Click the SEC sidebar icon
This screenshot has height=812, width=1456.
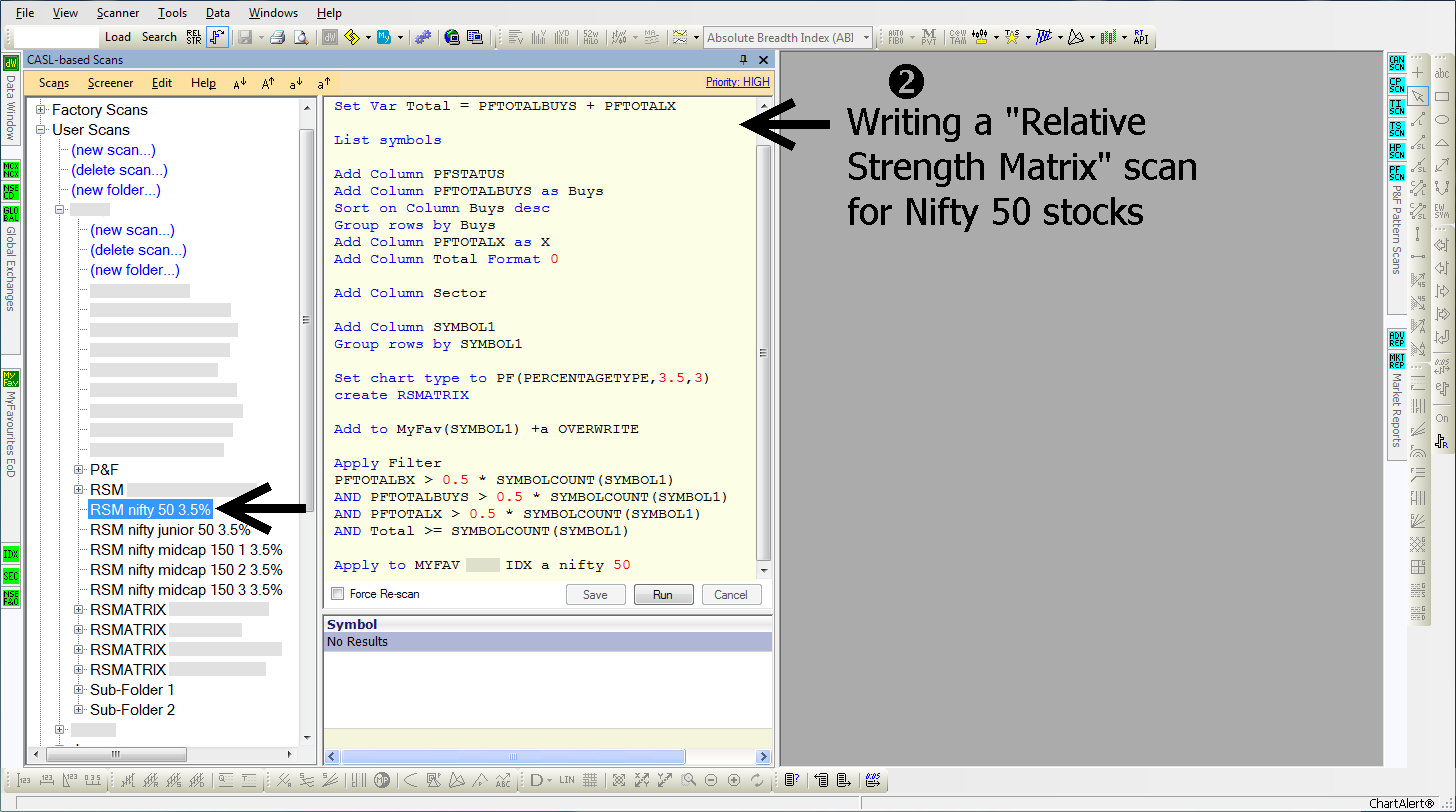click(11, 576)
